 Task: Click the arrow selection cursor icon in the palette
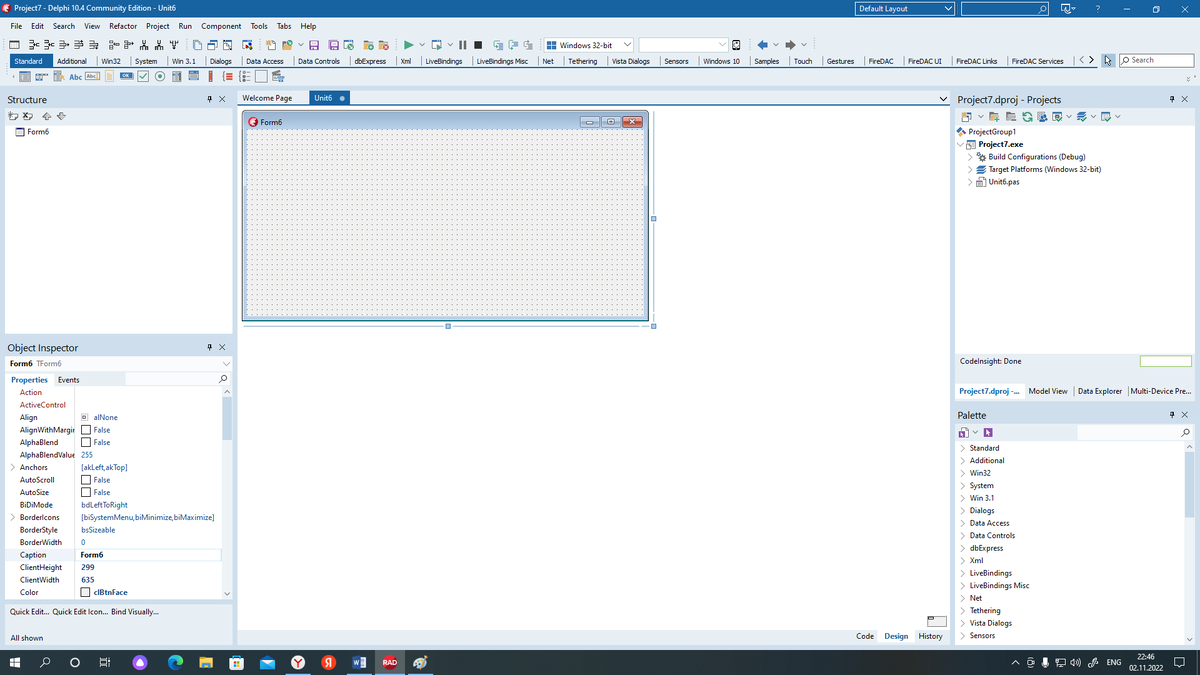1108,60
